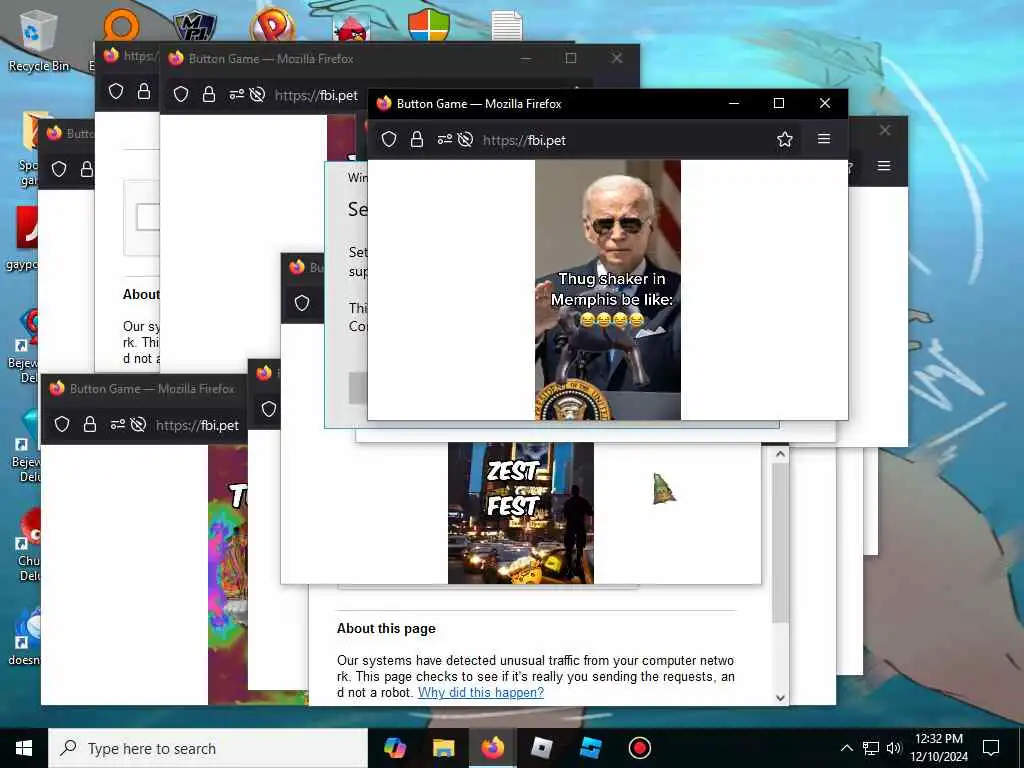Open the permissions icon in the bottom-left Button Game window

(x=118, y=424)
